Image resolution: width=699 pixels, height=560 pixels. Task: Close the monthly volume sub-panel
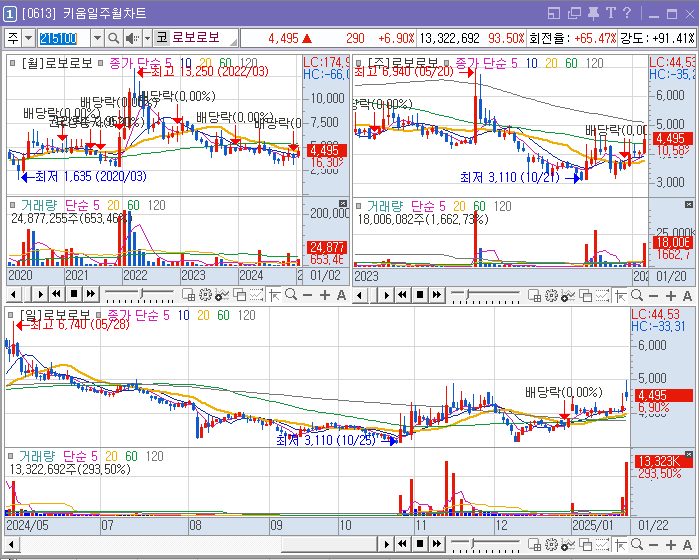[x=342, y=204]
